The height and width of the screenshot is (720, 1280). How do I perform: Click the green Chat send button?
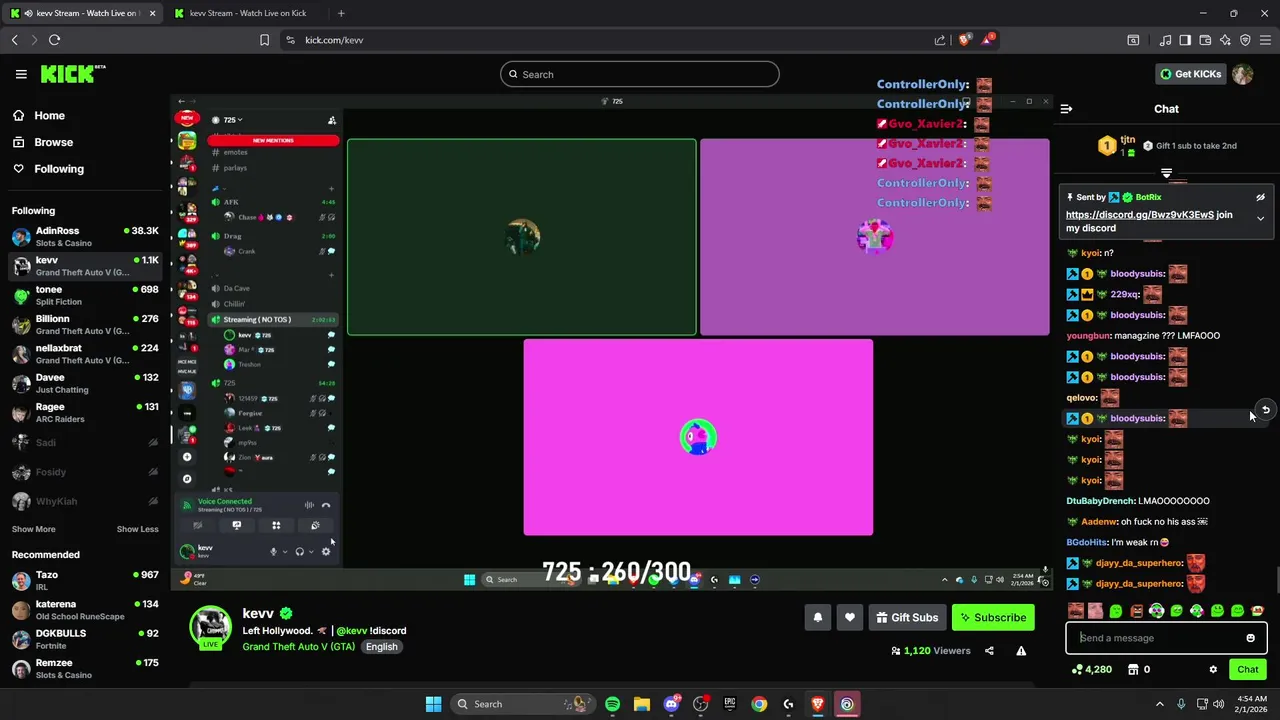[x=1248, y=669]
